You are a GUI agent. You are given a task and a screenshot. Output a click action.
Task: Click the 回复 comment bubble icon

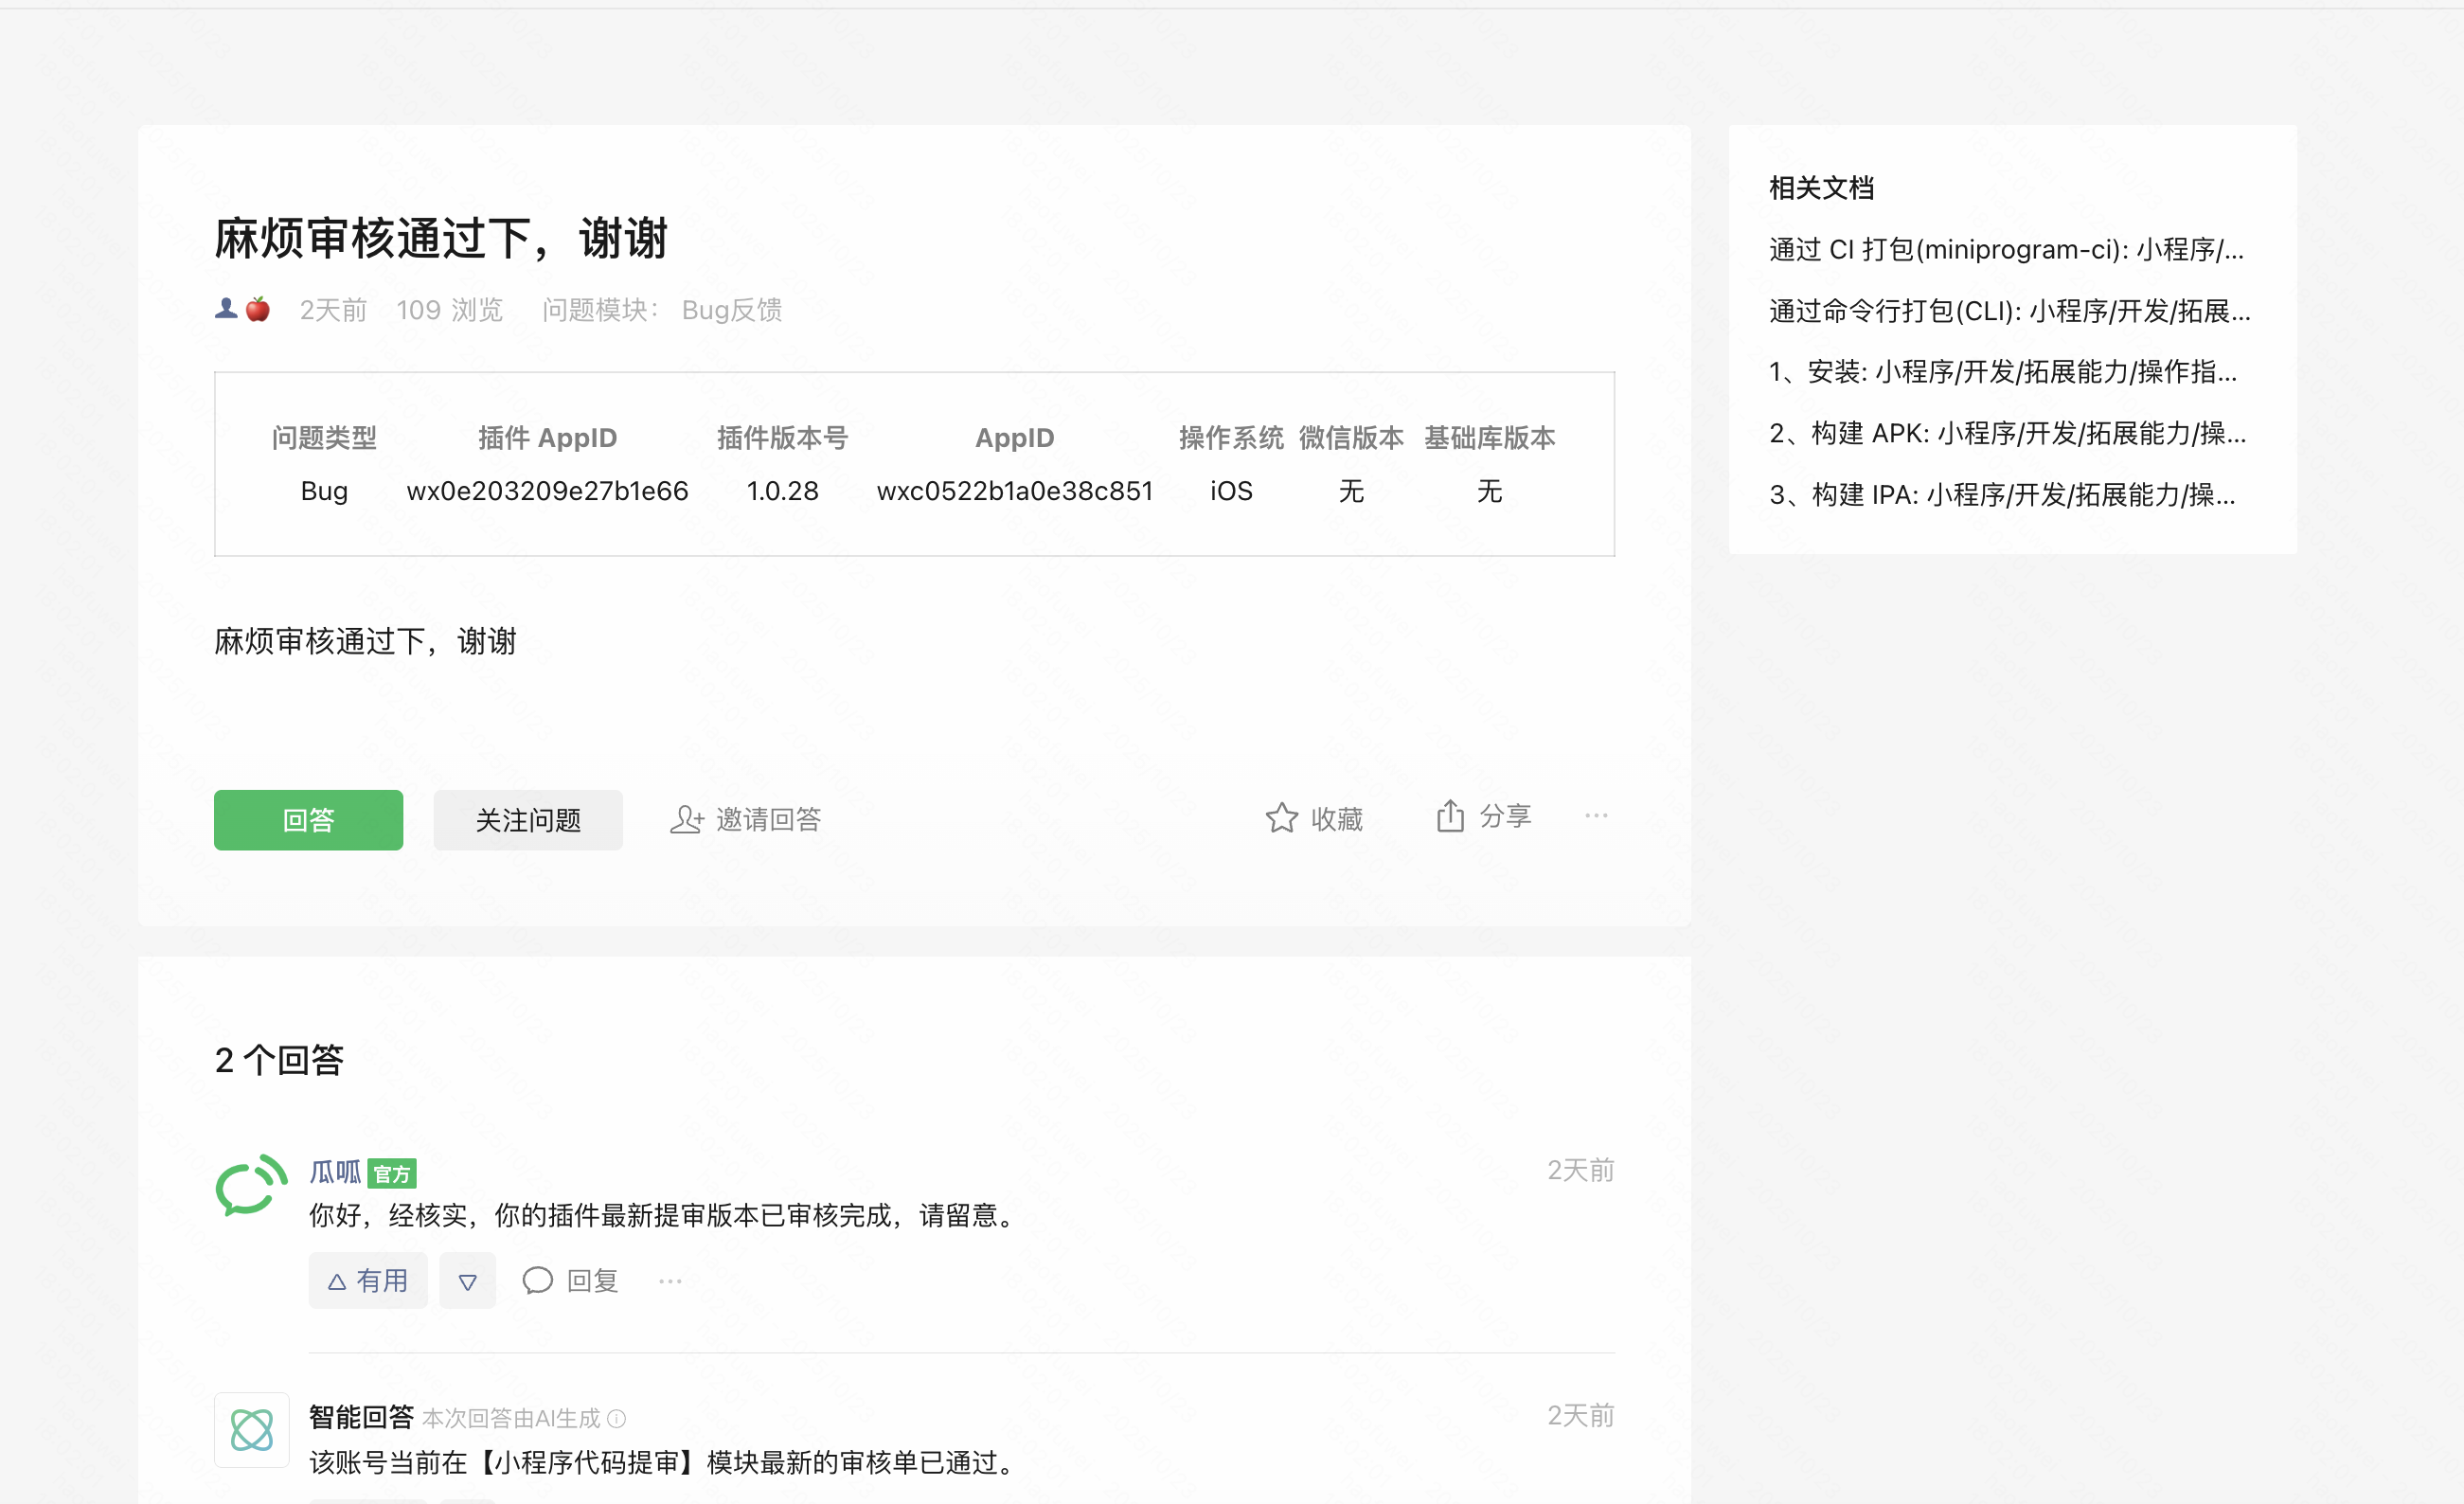[537, 1281]
